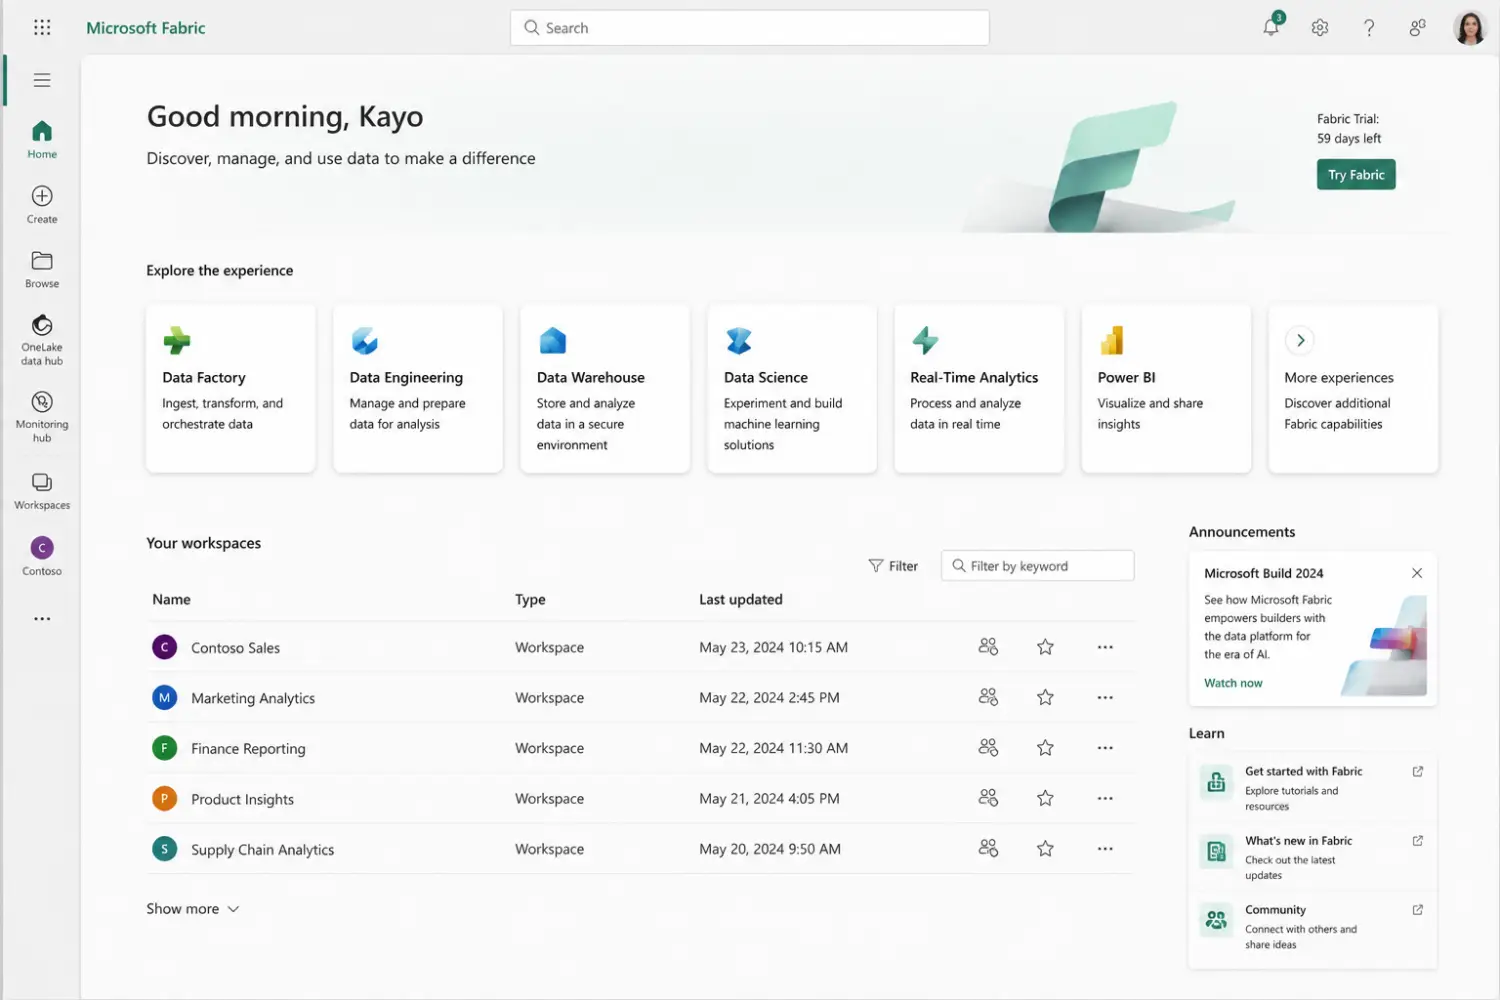Open OneLake data hub
This screenshot has width=1500, height=1000.
pyautogui.click(x=42, y=340)
